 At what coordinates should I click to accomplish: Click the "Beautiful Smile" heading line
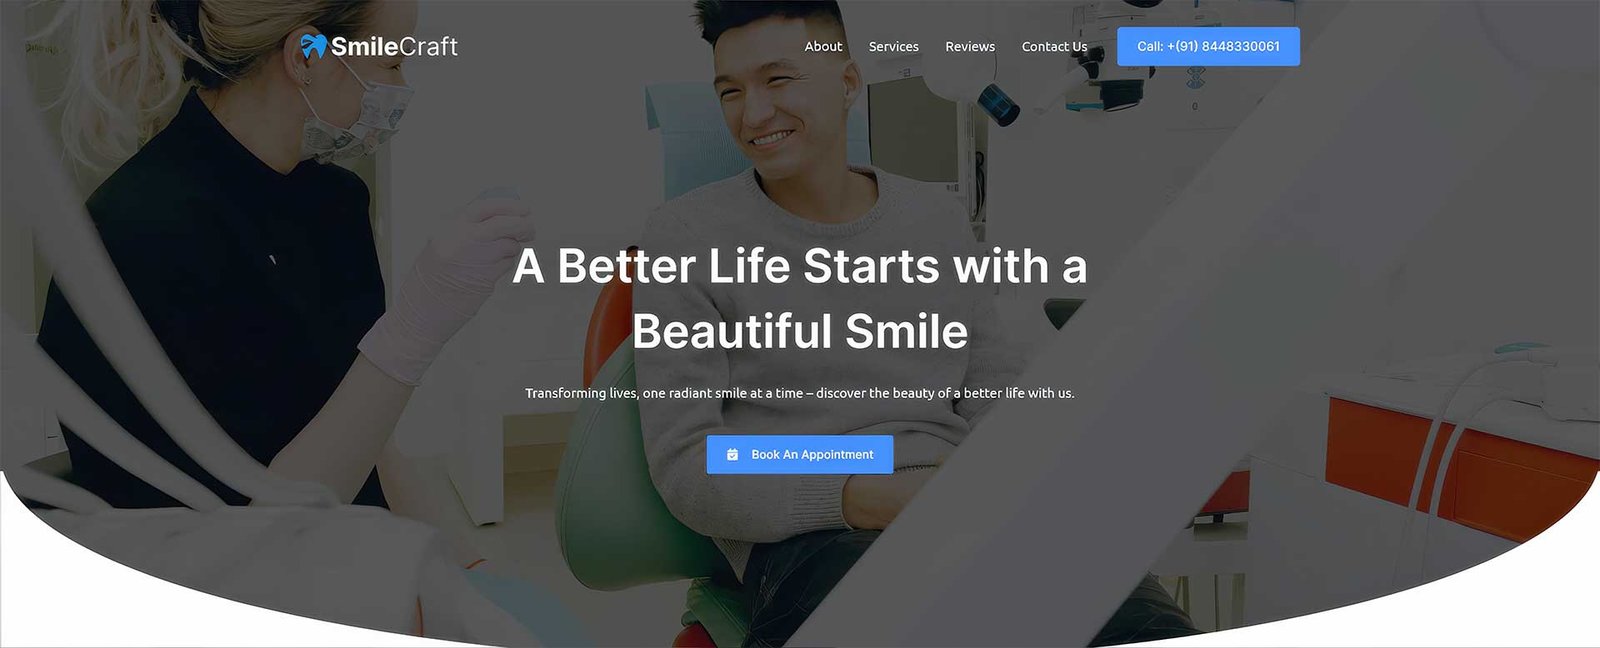point(800,331)
